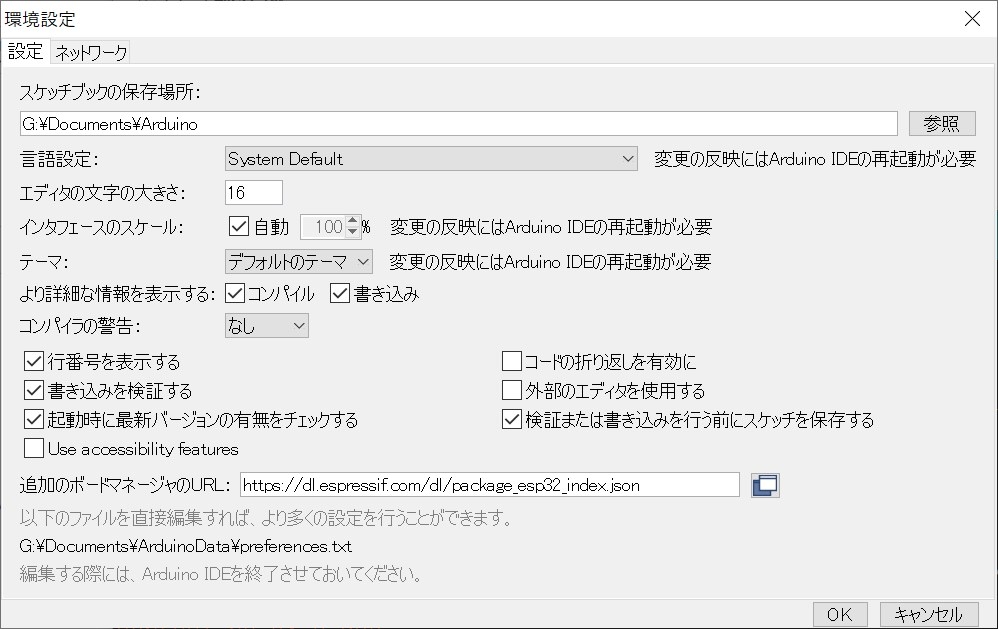Uncheck the 書き込み verbose output checkbox
This screenshot has height=629, width=998.
(x=340, y=294)
